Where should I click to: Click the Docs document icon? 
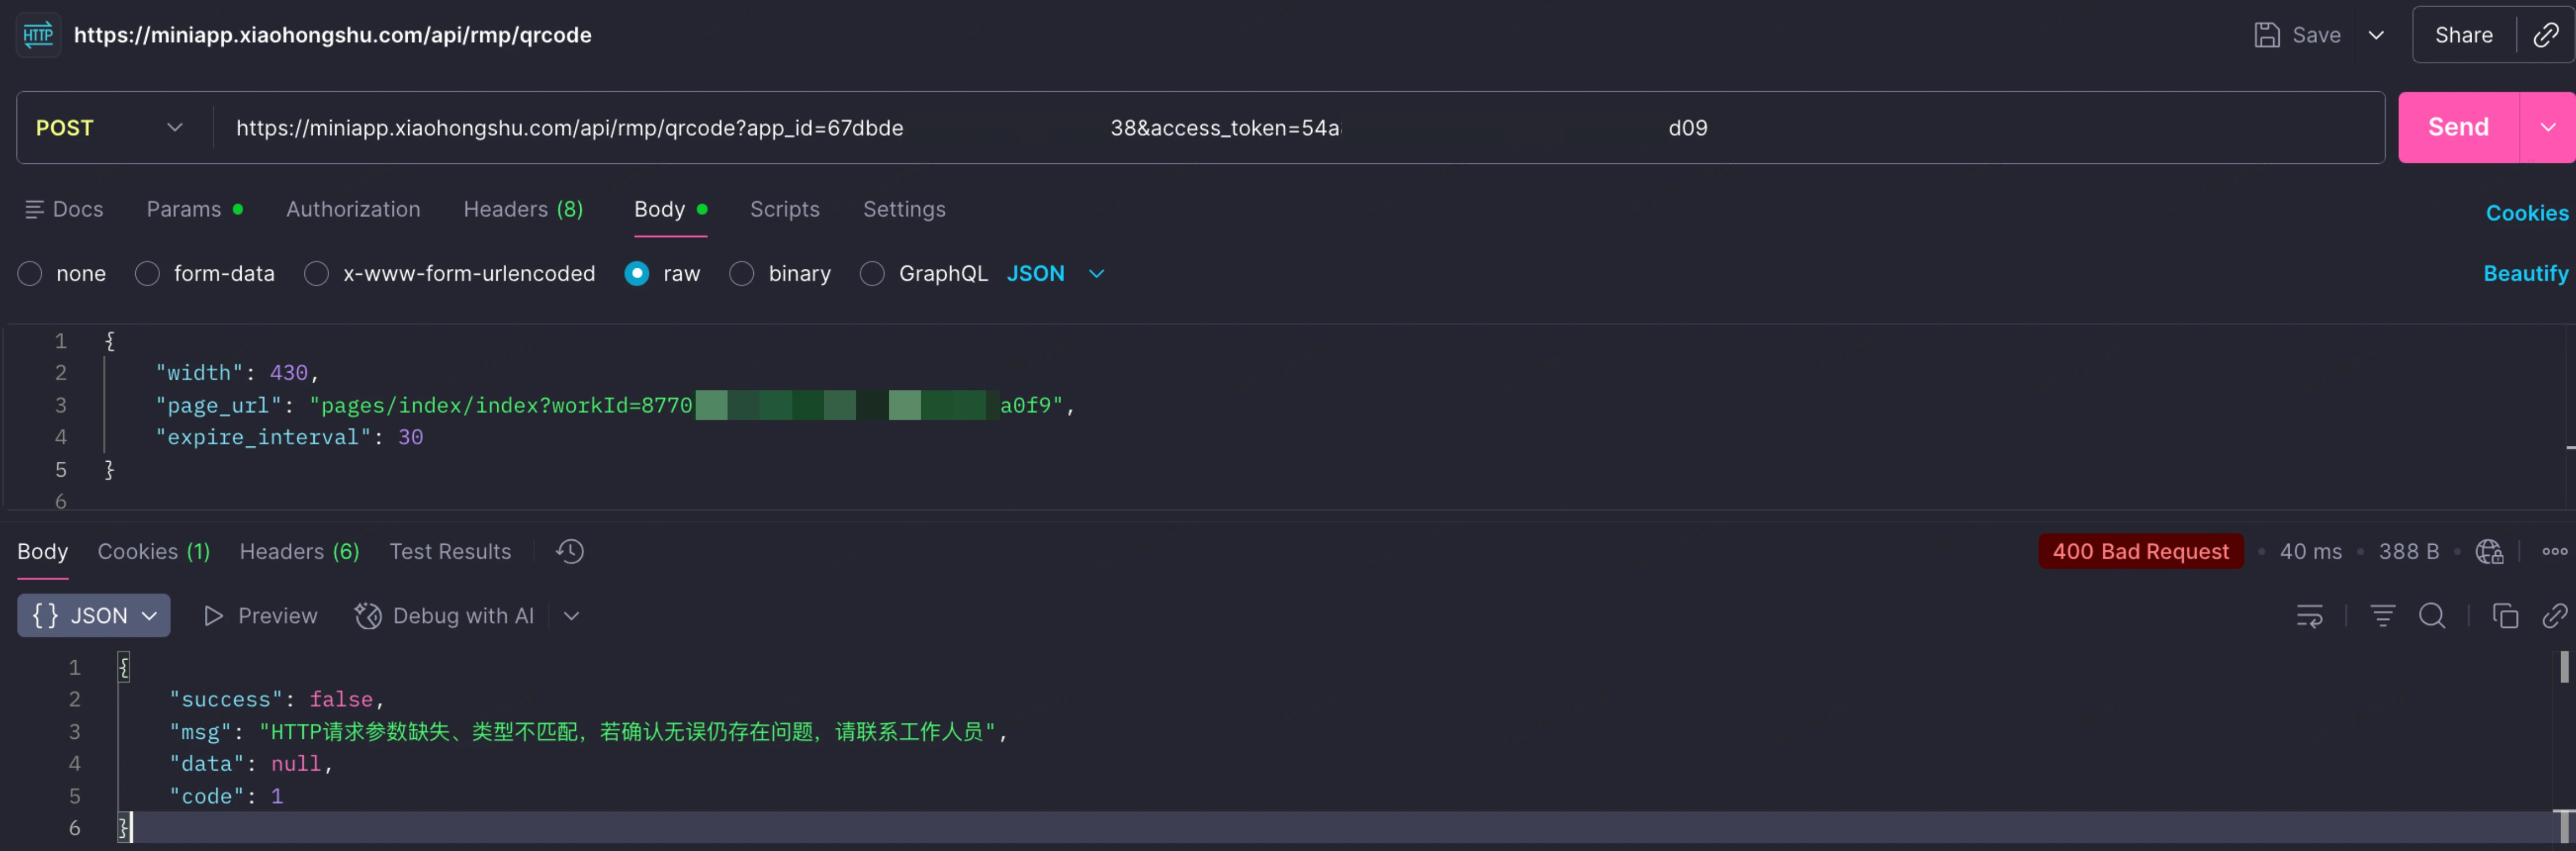pos(34,209)
